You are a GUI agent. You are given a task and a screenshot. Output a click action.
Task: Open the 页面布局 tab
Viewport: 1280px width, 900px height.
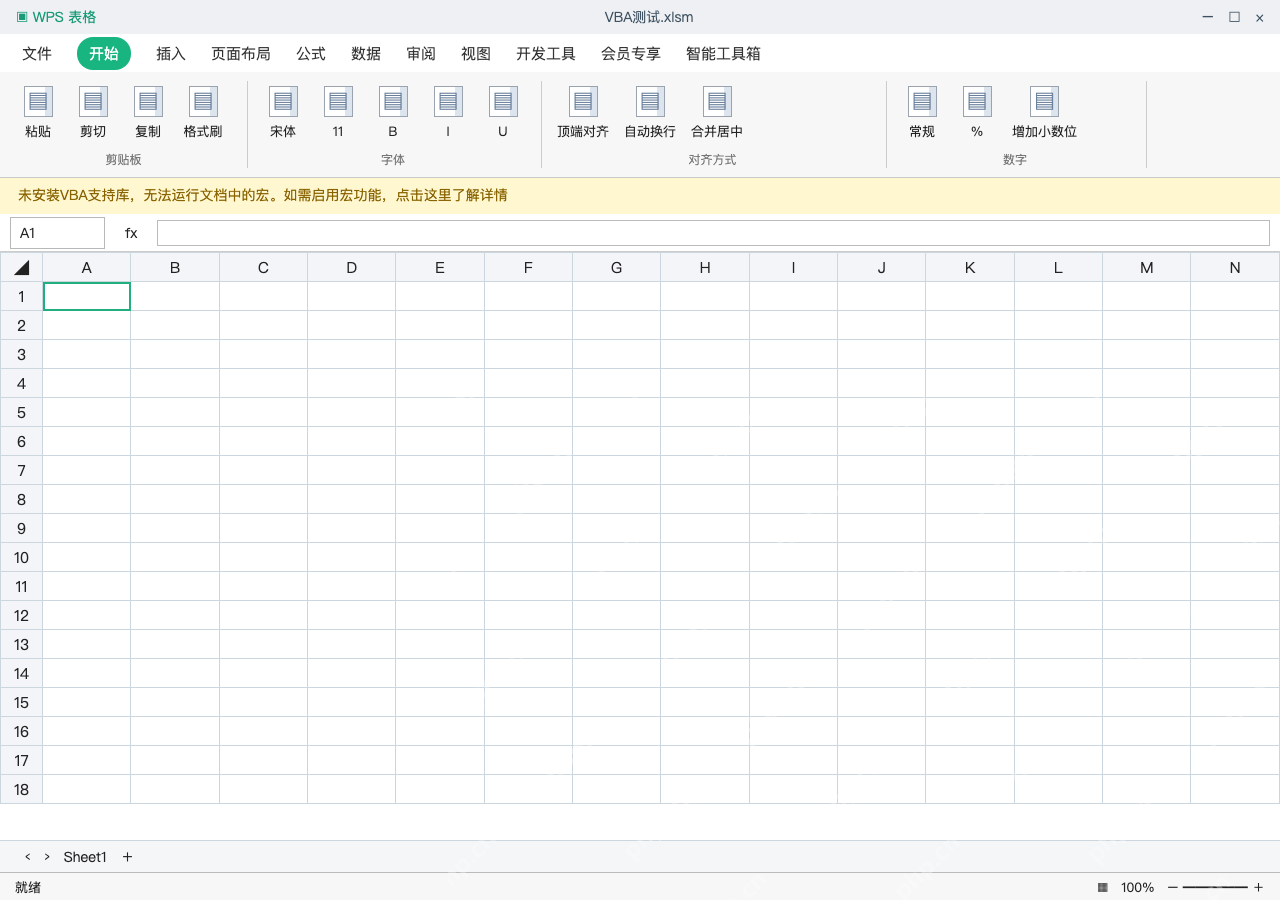(241, 54)
